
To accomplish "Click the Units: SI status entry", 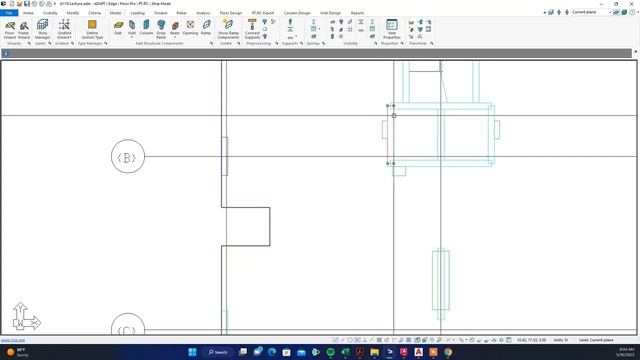I will [560, 340].
